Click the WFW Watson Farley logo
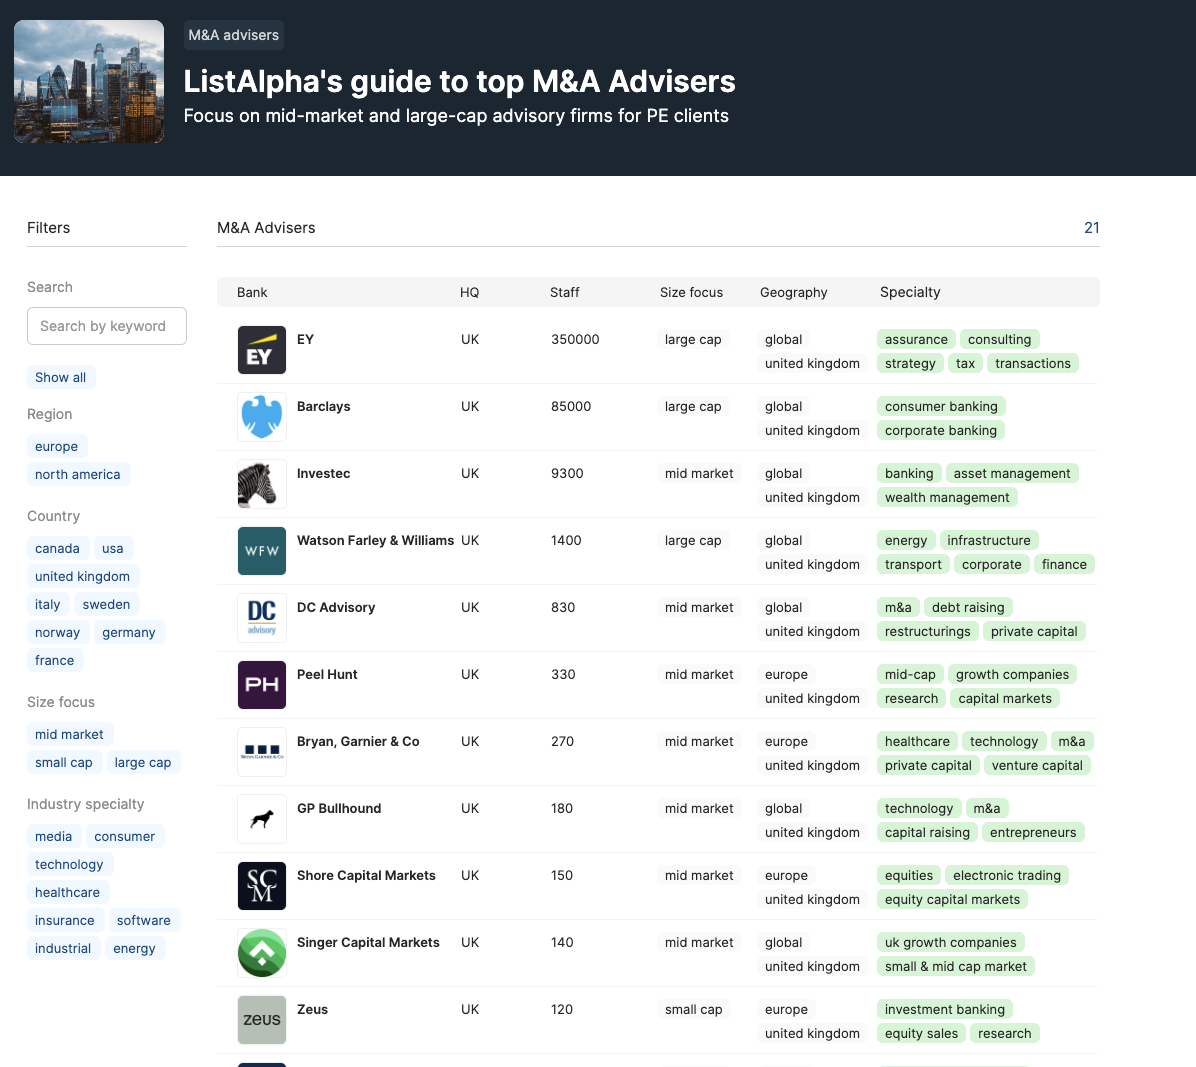The height and width of the screenshot is (1067, 1196). 262,551
